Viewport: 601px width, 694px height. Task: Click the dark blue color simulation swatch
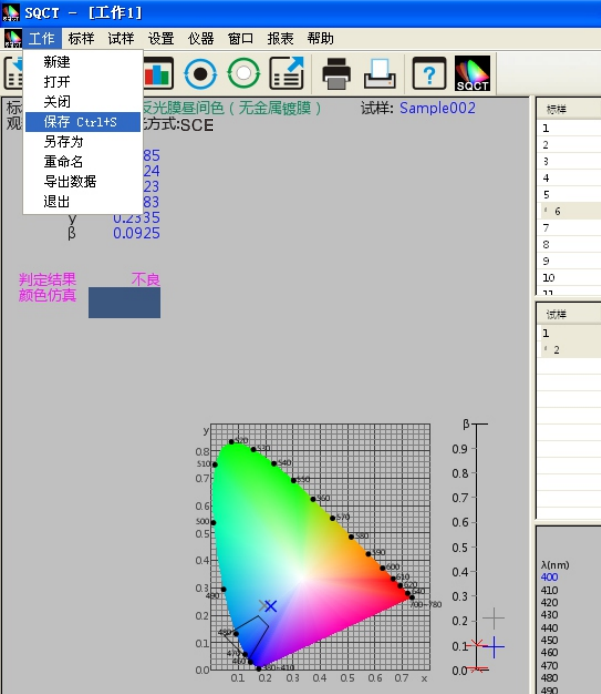click(x=124, y=302)
